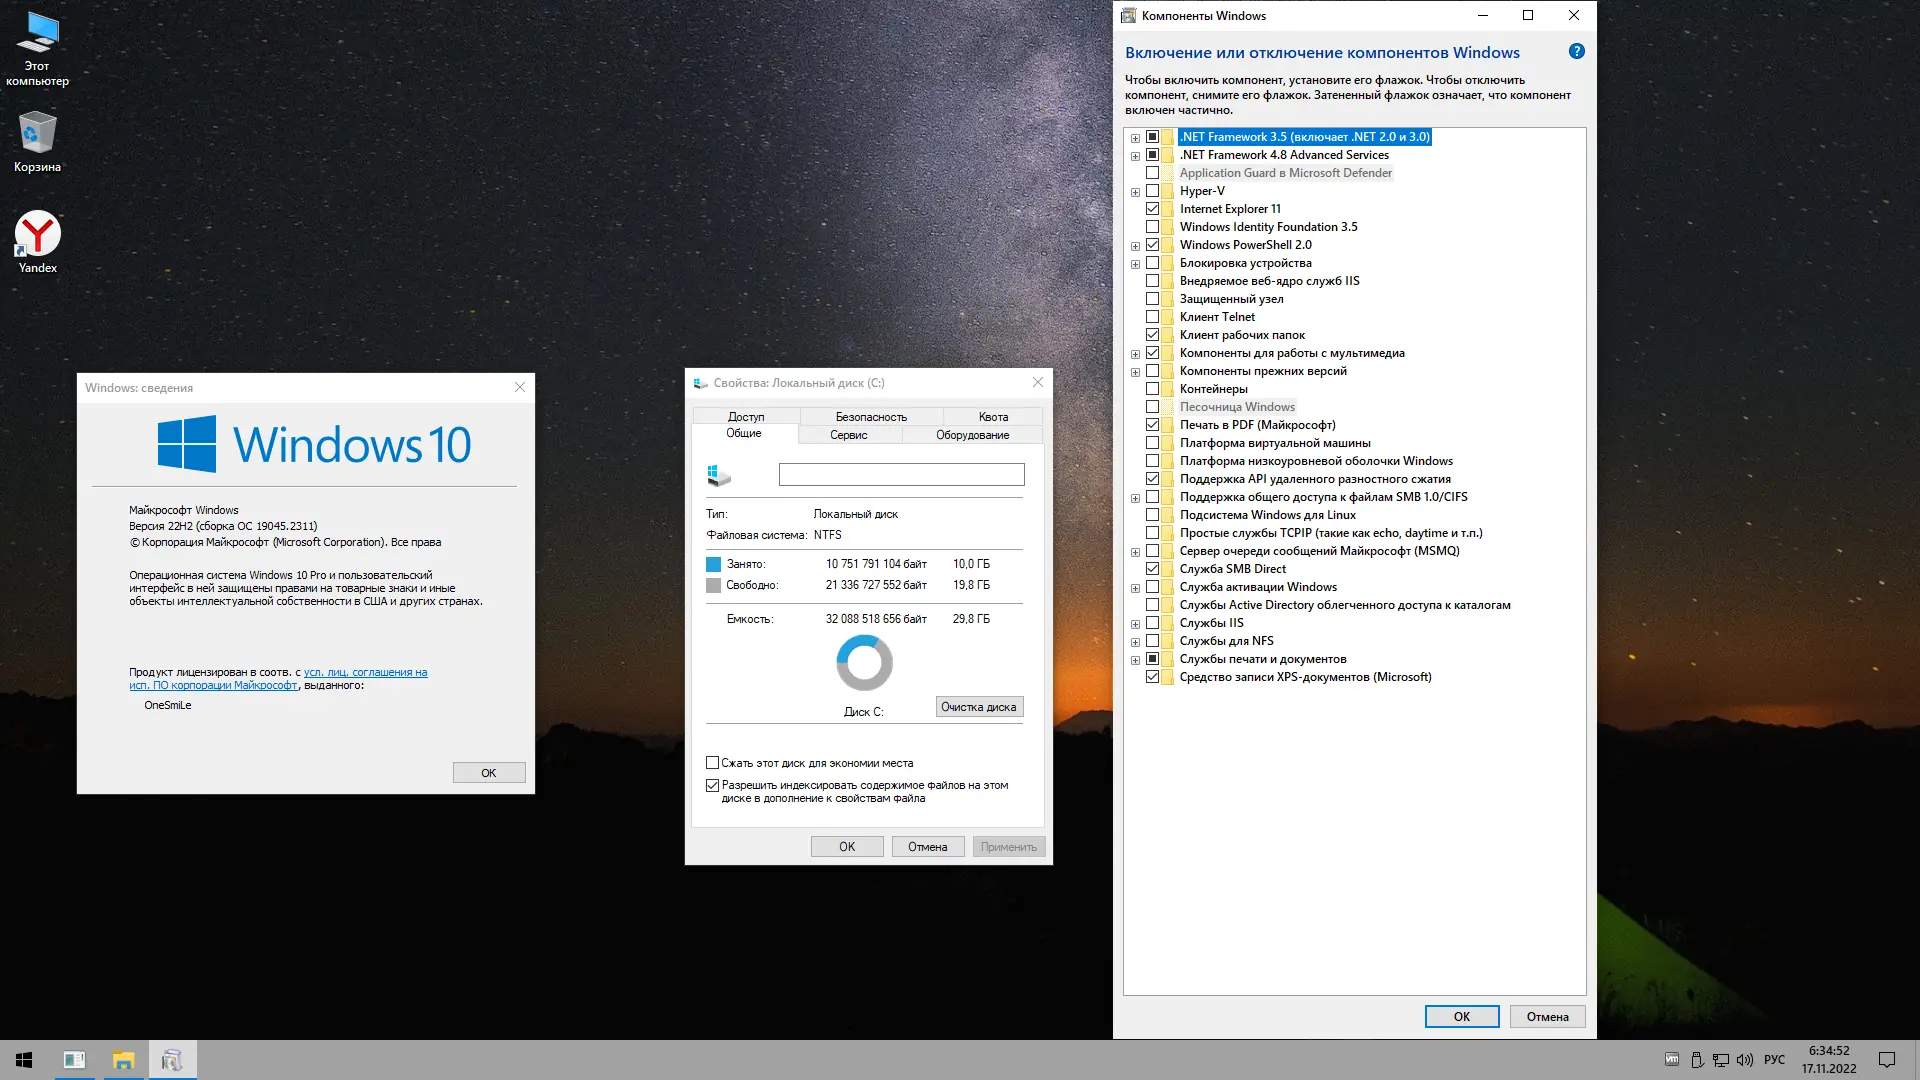Expand the IIS services node

click(1135, 624)
